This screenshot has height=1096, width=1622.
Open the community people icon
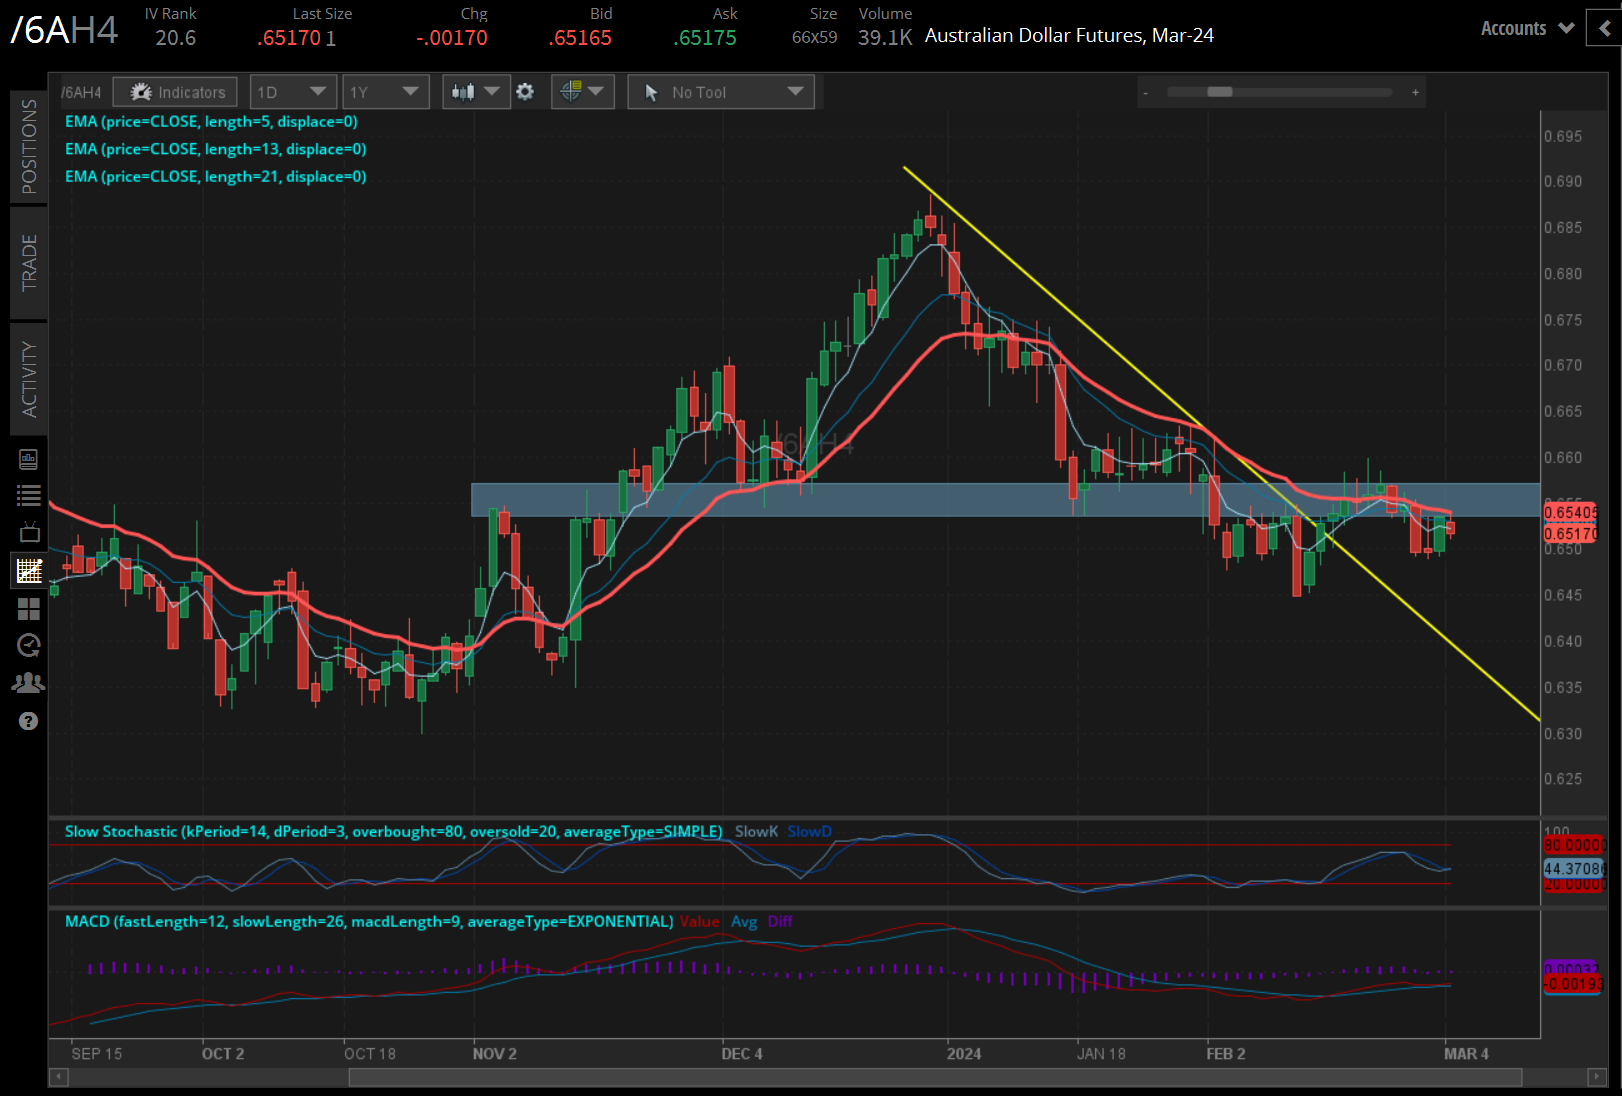(29, 683)
